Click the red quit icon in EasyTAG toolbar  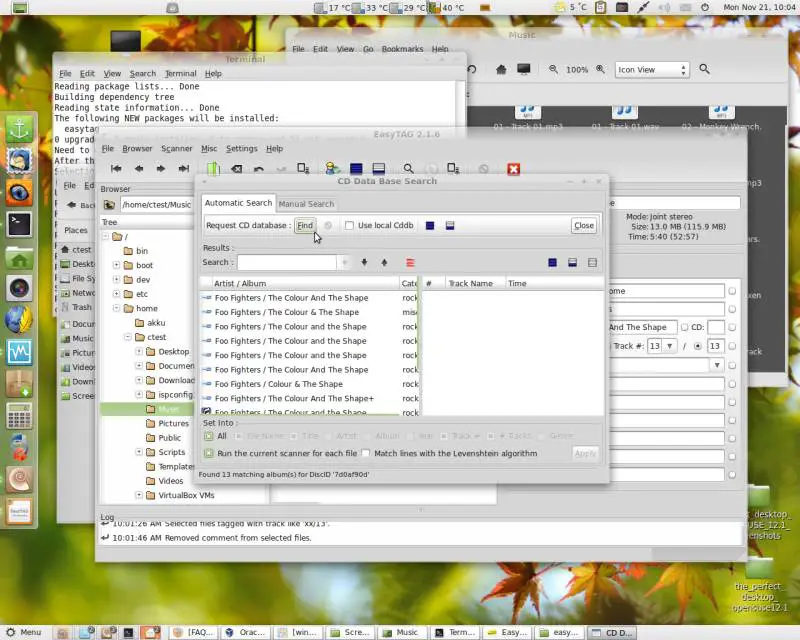514,169
